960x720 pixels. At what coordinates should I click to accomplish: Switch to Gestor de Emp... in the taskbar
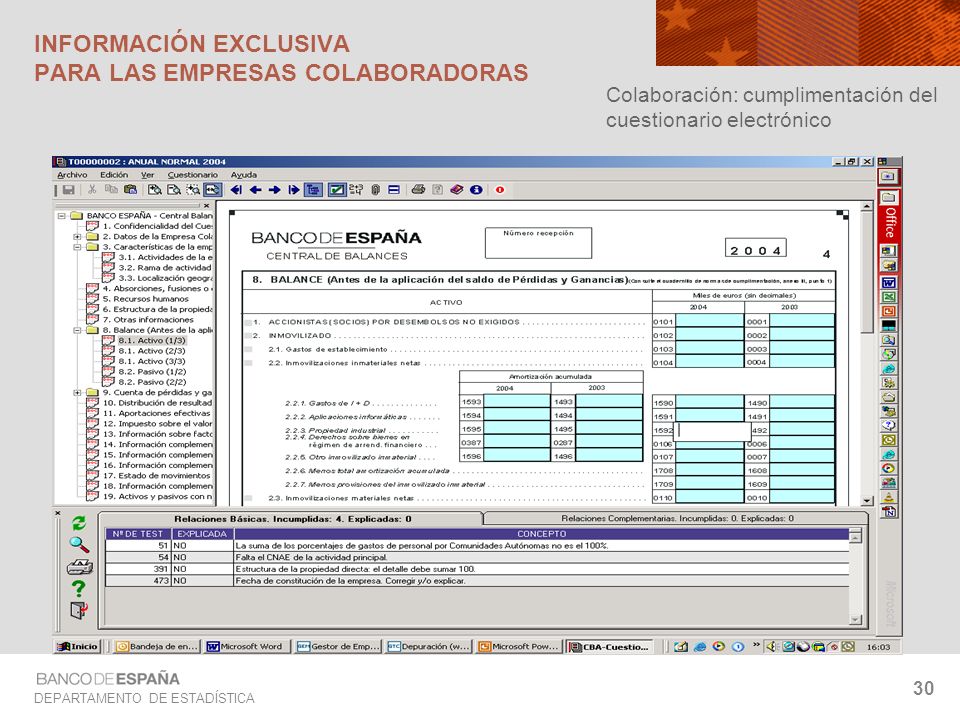point(339,647)
